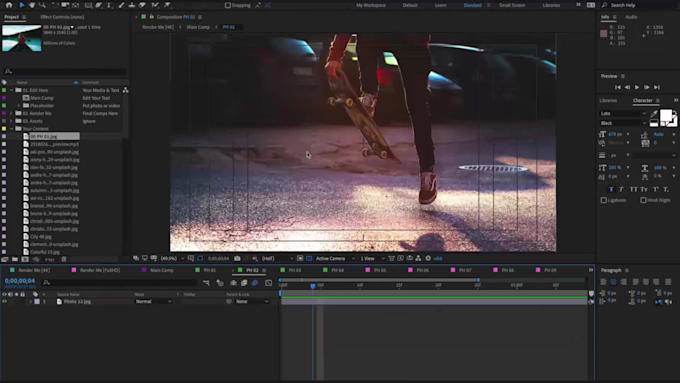Click the Home icon in toolbar

click(x=9, y=5)
